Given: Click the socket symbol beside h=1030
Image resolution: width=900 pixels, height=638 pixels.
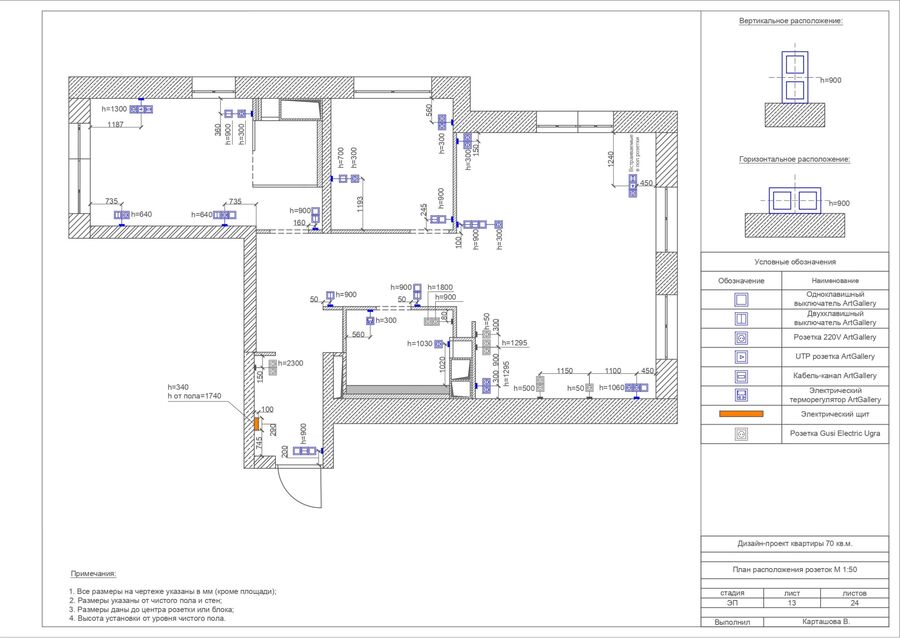Looking at the screenshot, I should point(439,344).
